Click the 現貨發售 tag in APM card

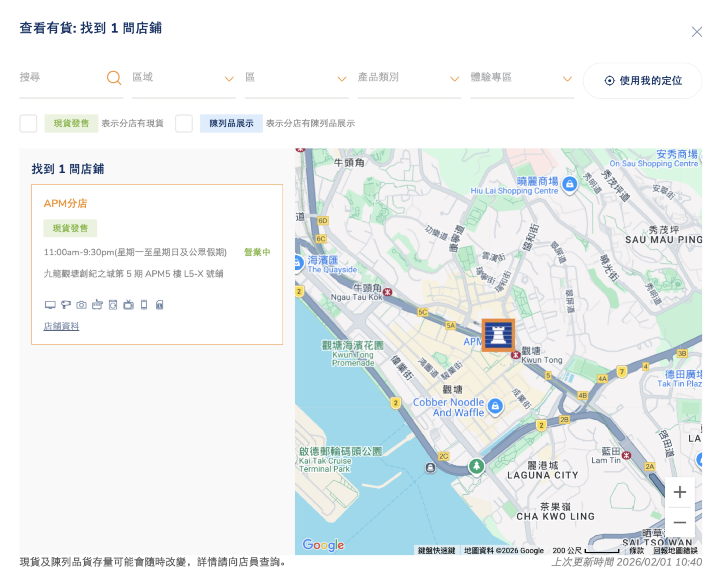point(70,228)
